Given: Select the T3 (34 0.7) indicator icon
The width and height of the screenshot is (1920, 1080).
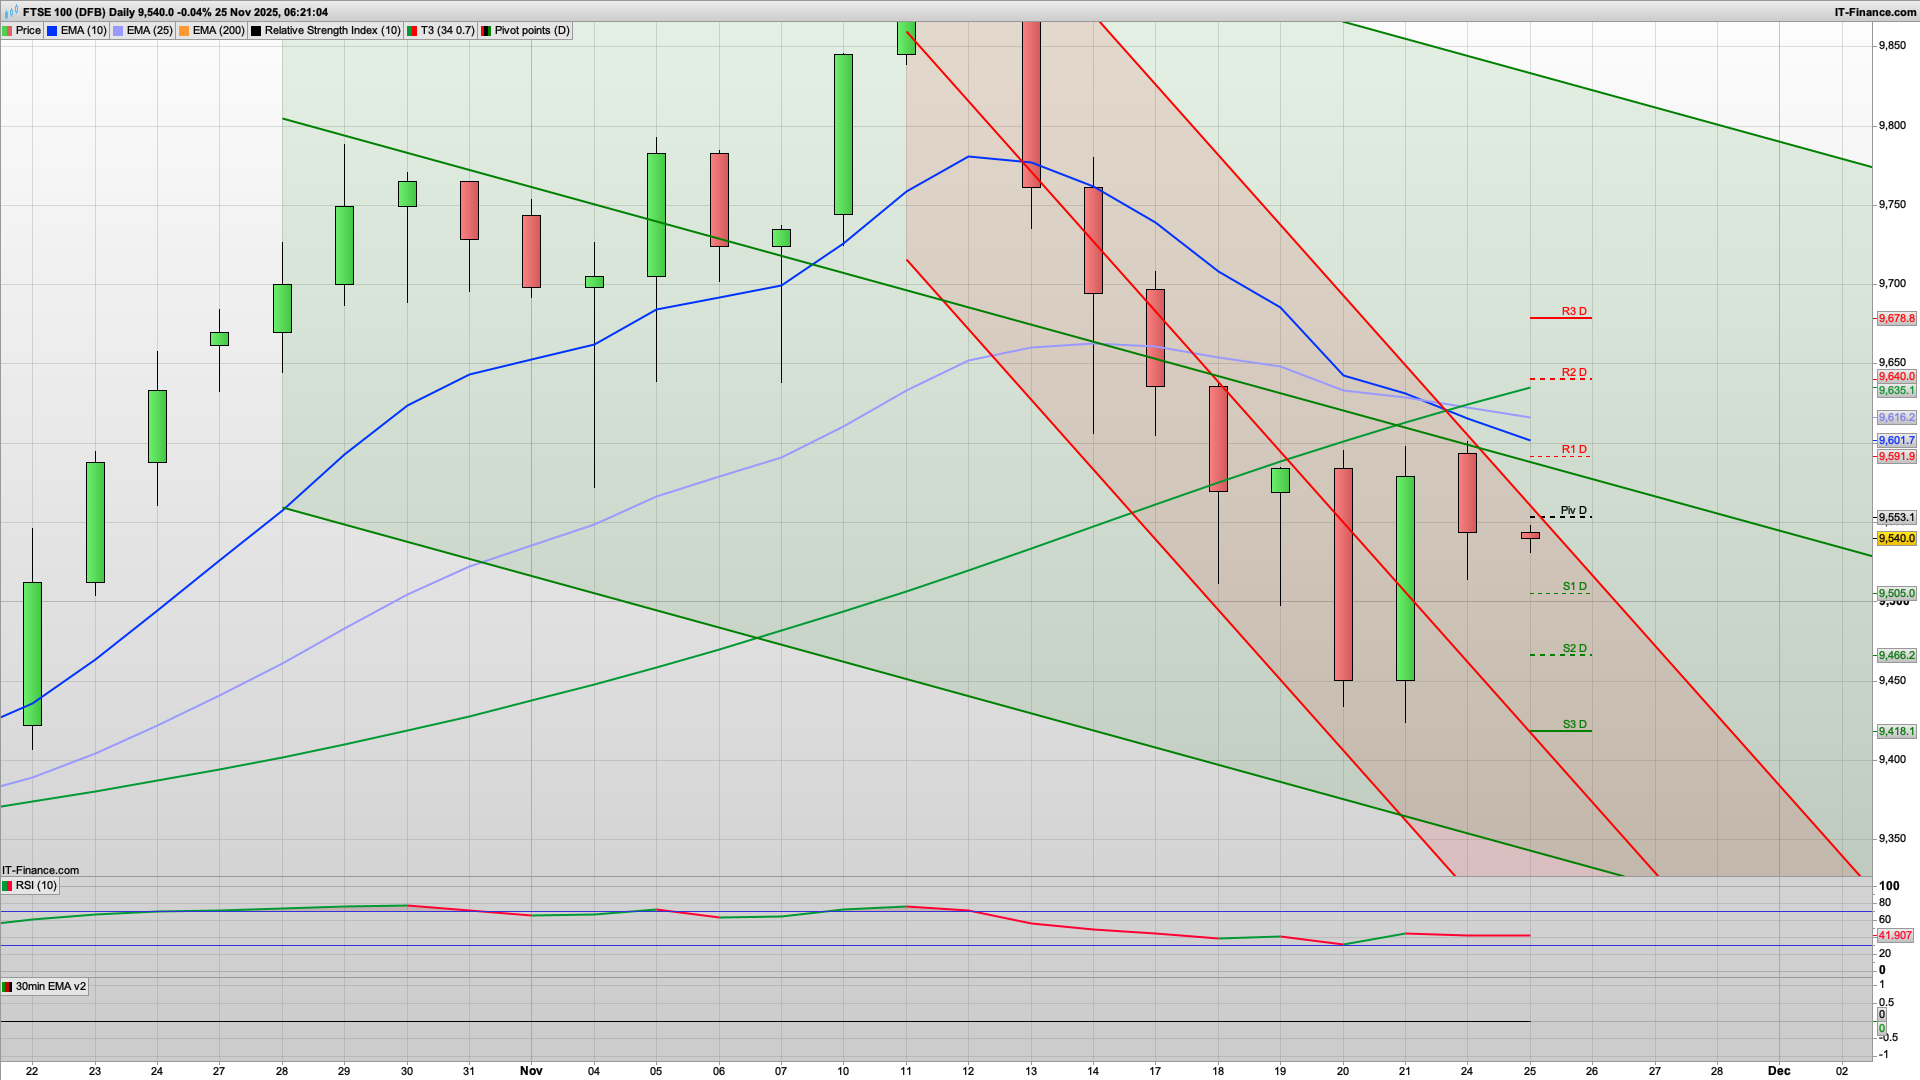Looking at the screenshot, I should (x=410, y=30).
